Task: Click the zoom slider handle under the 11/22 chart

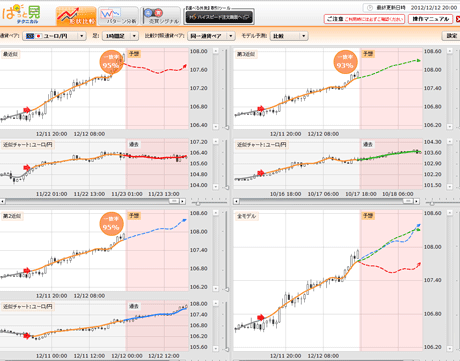Action: click(x=198, y=203)
